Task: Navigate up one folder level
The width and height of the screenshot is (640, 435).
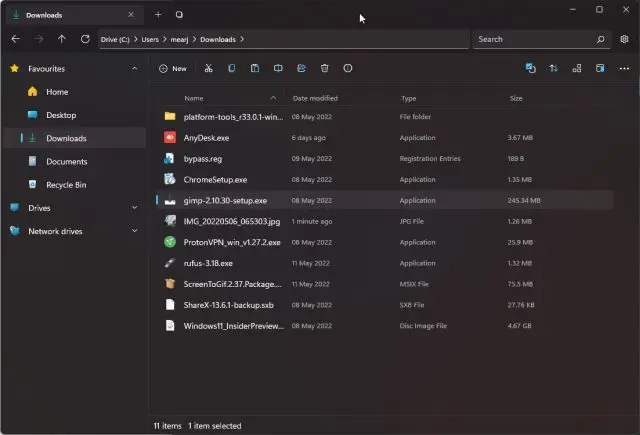Action: click(x=62, y=39)
